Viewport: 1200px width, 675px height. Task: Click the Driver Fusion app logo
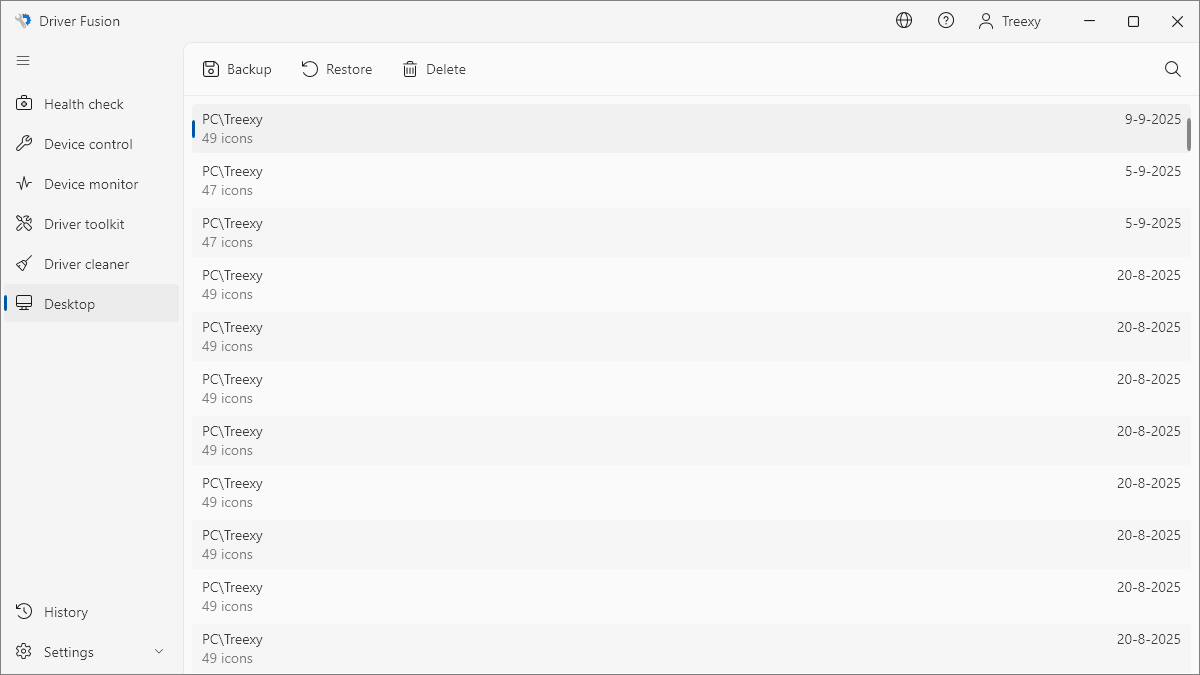coord(23,21)
